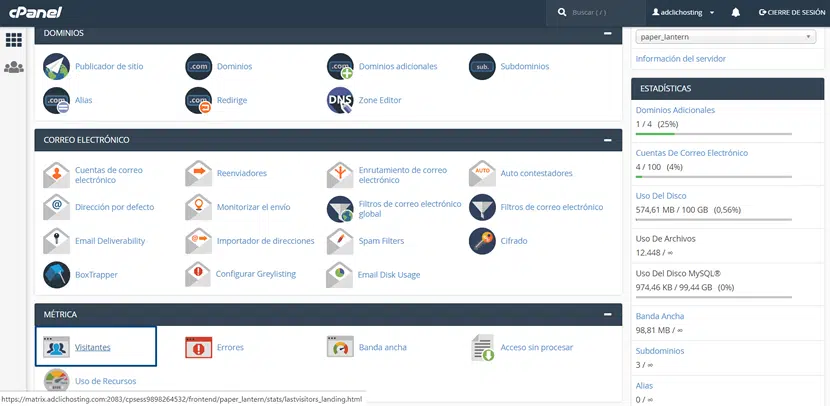Open the adclichosting user menu
The height and width of the screenshot is (406, 830).
(x=684, y=12)
